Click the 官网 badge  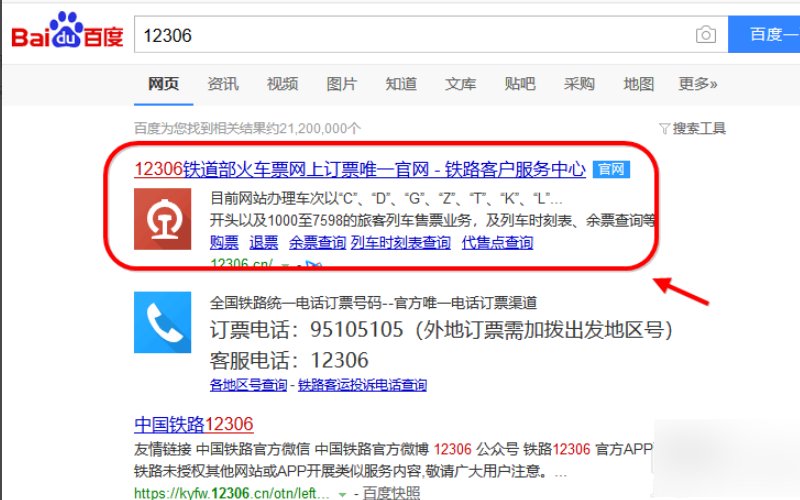611,169
